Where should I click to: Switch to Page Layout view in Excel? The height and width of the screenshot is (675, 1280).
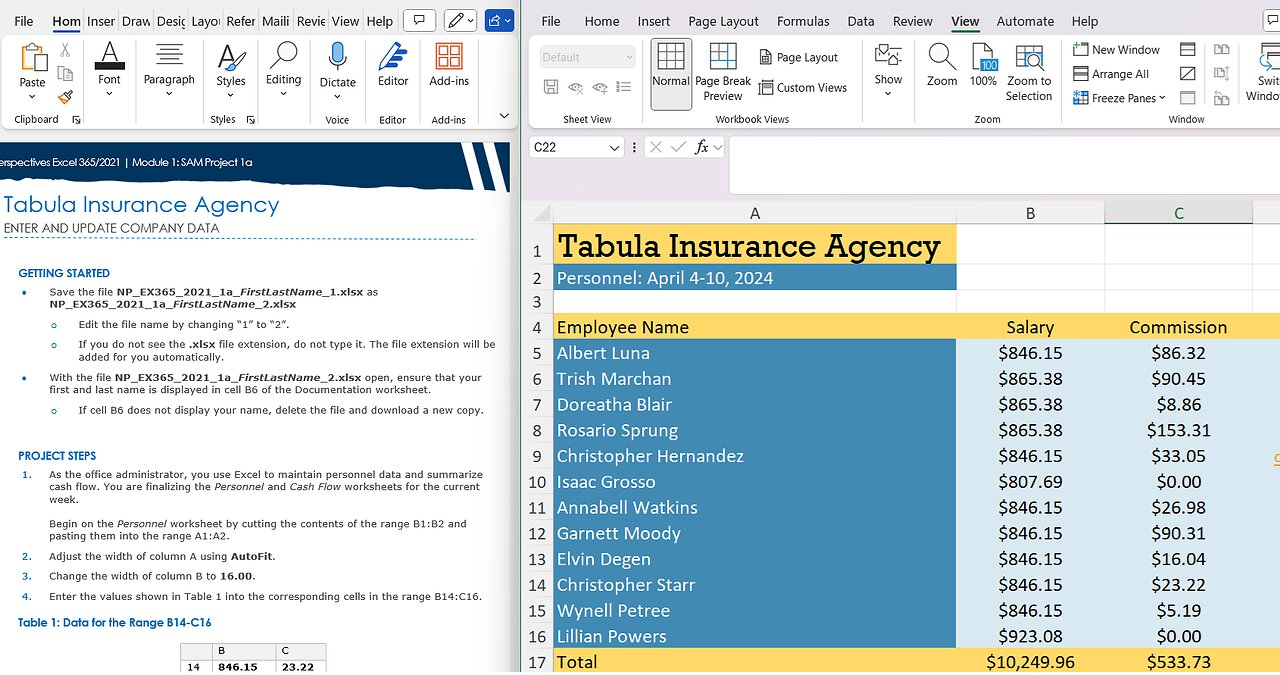click(x=797, y=57)
